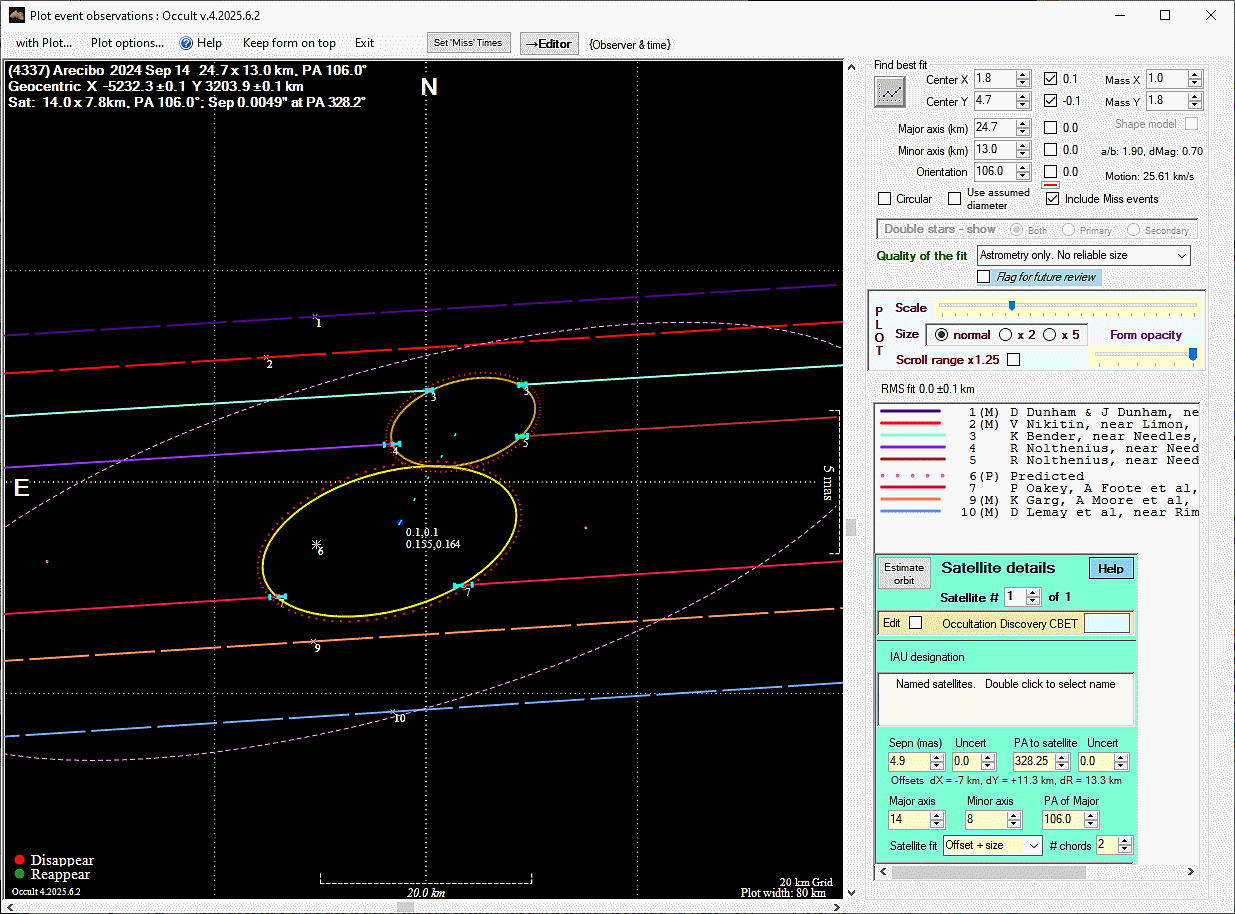The image size is (1235, 914).
Task: Click the →Editor button
Action: [x=549, y=43]
